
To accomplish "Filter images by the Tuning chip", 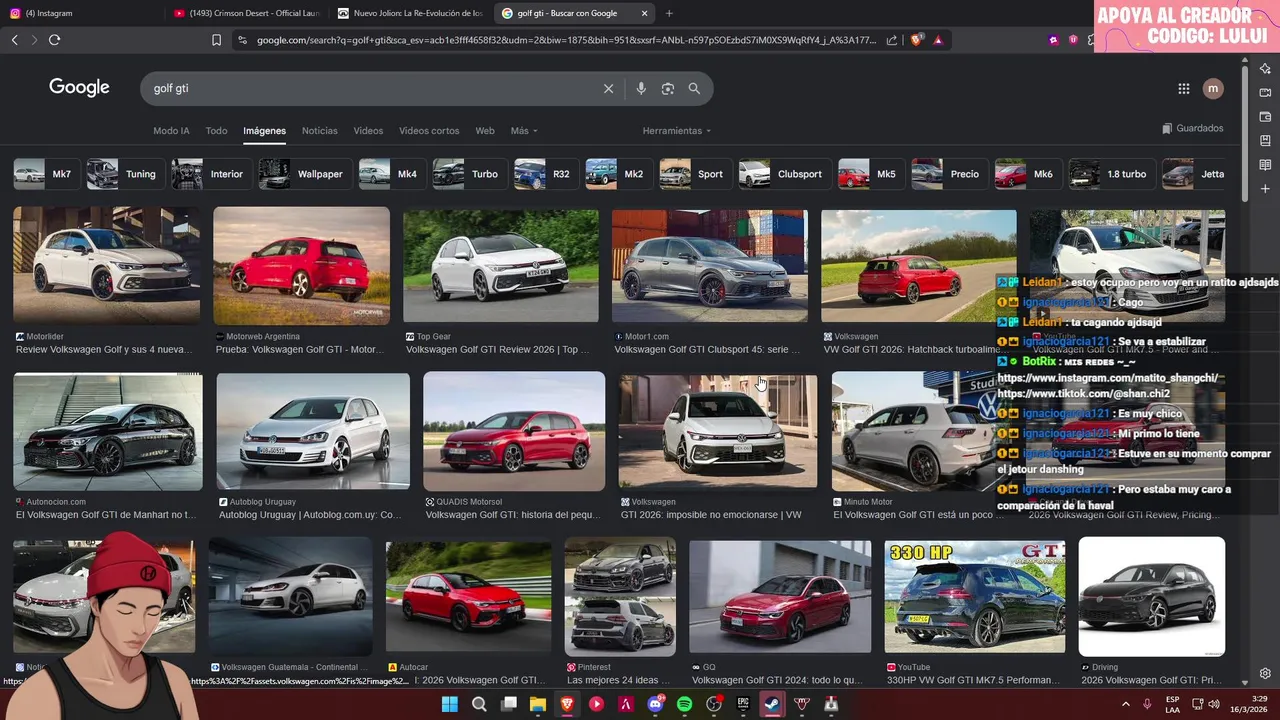I will coord(124,174).
